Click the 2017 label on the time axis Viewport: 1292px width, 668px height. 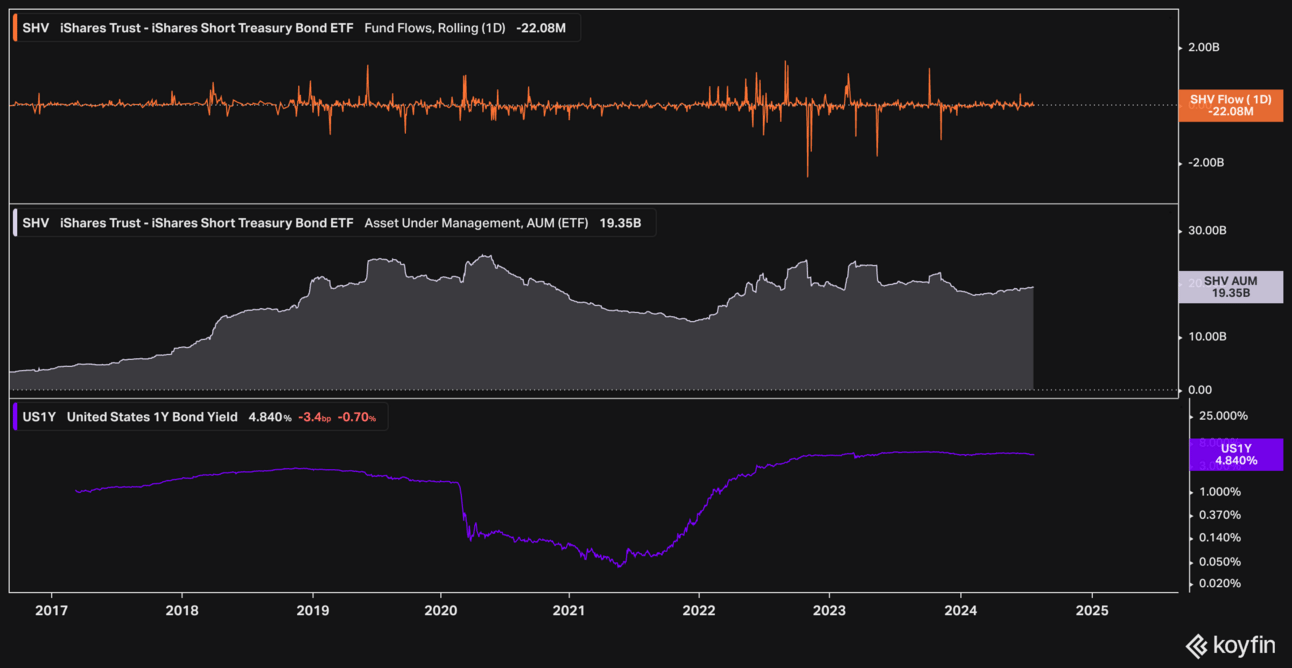point(51,609)
